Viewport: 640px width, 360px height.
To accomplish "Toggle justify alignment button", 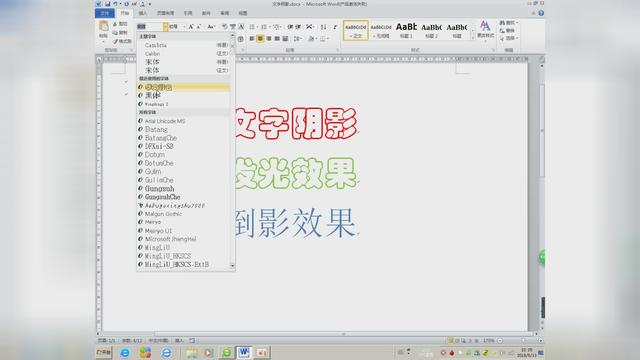I will (277, 38).
